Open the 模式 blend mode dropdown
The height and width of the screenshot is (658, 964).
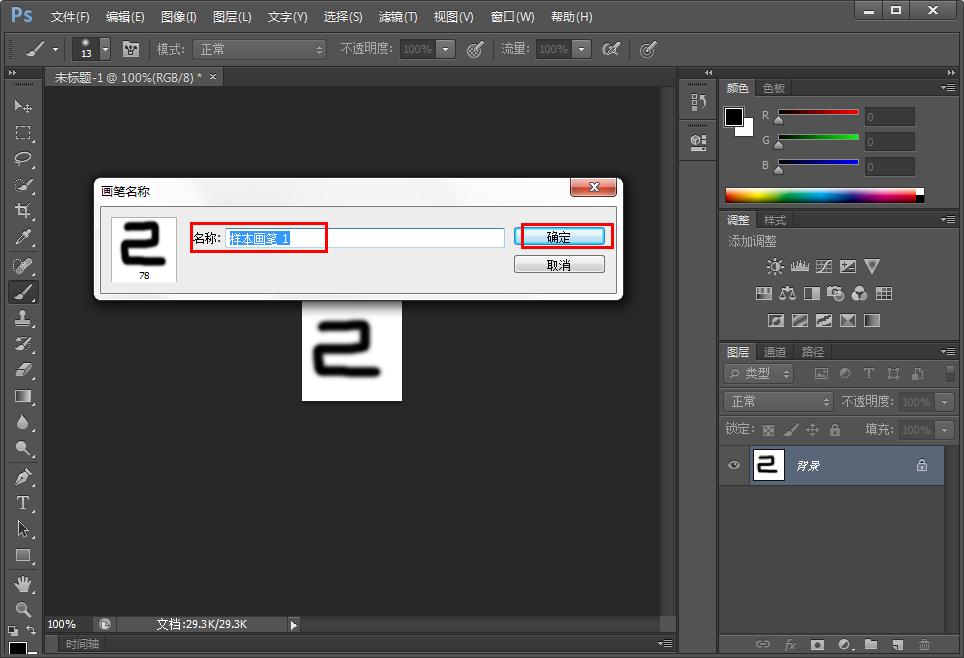[x=260, y=49]
